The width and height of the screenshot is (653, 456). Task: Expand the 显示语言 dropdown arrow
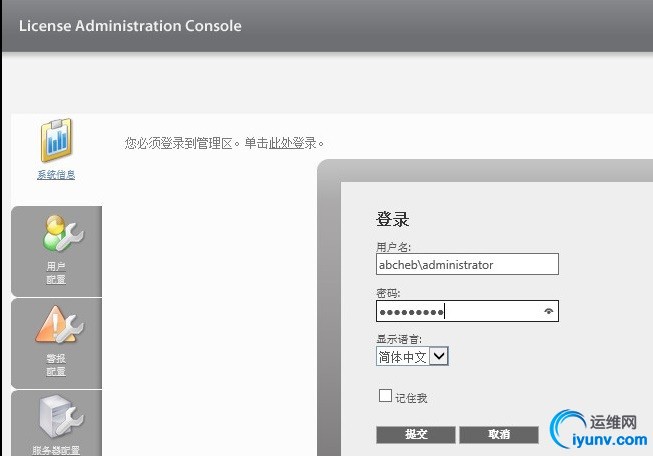pos(439,356)
